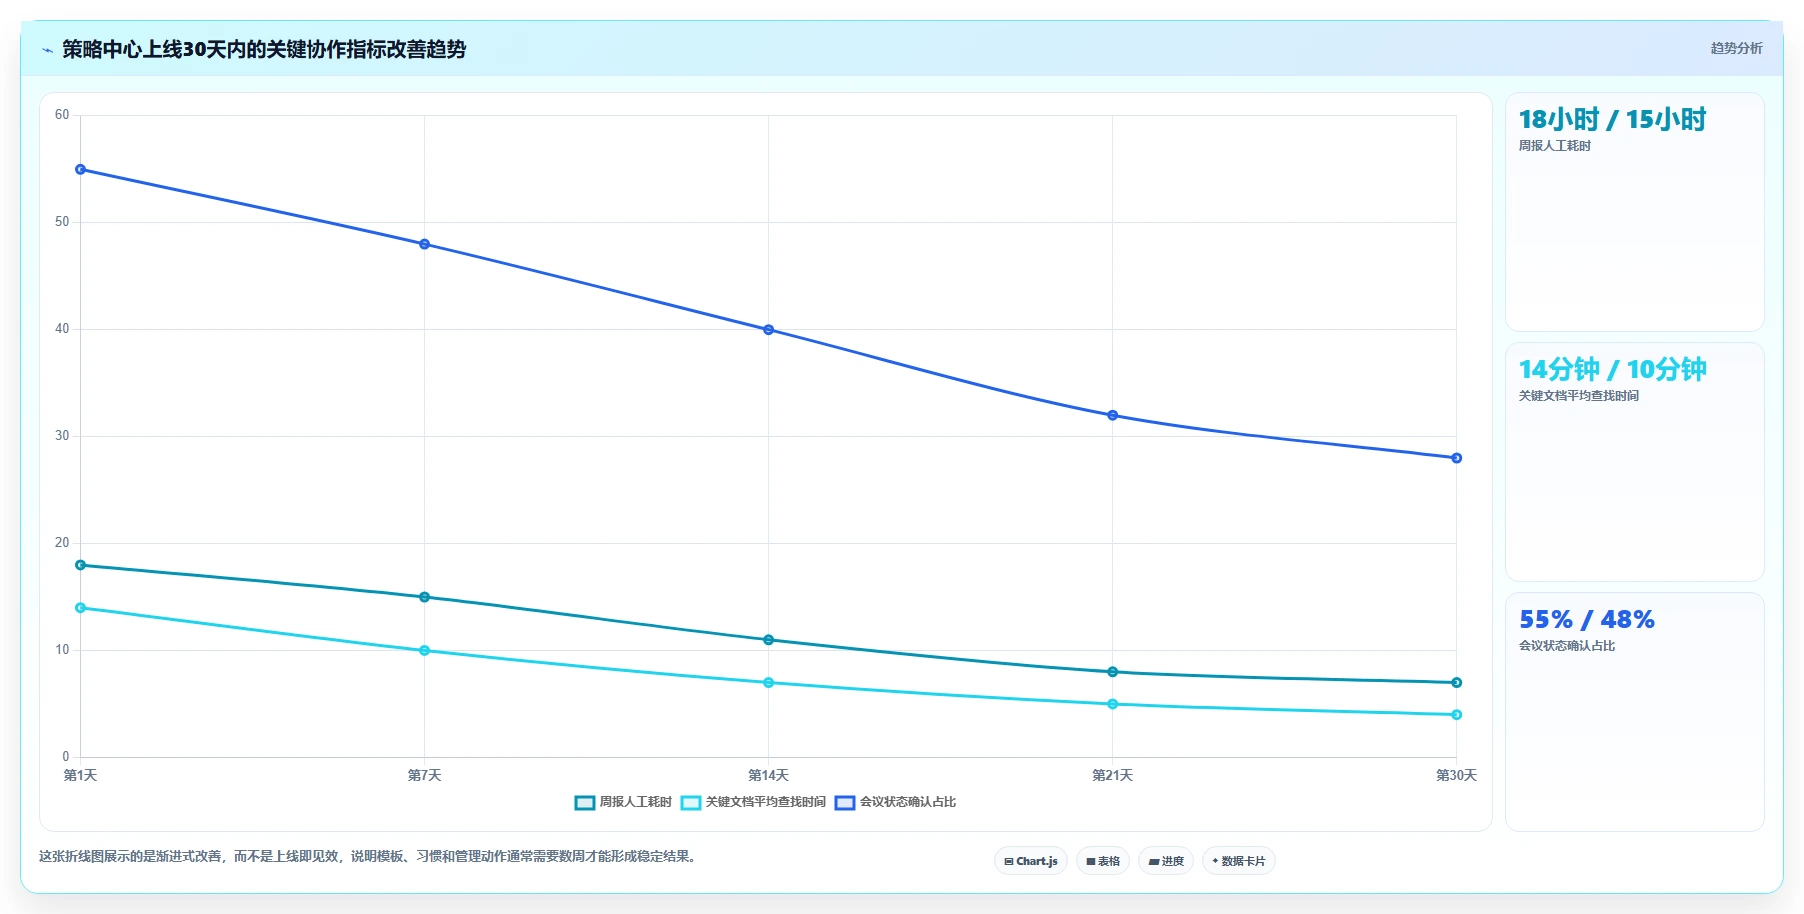Select the 会议状态确认占比 point at 第14天 (40)
Image resolution: width=1804 pixels, height=914 pixels.
(x=769, y=330)
